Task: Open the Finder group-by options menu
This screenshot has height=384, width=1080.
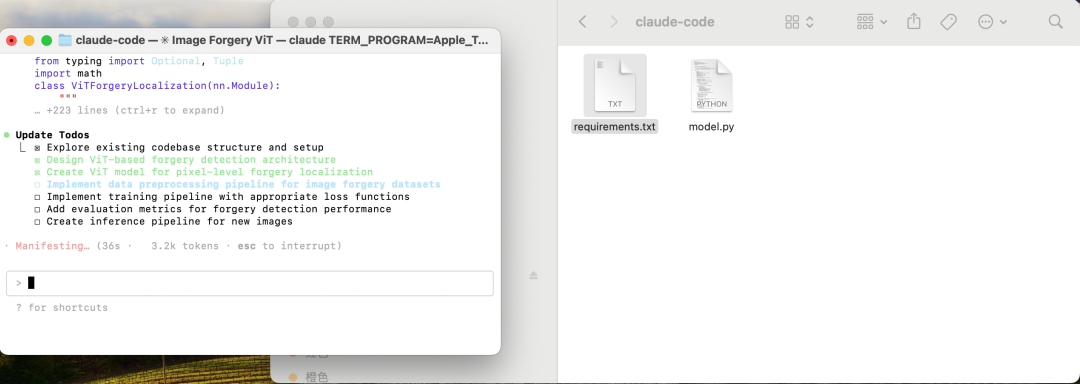Action: [871, 22]
